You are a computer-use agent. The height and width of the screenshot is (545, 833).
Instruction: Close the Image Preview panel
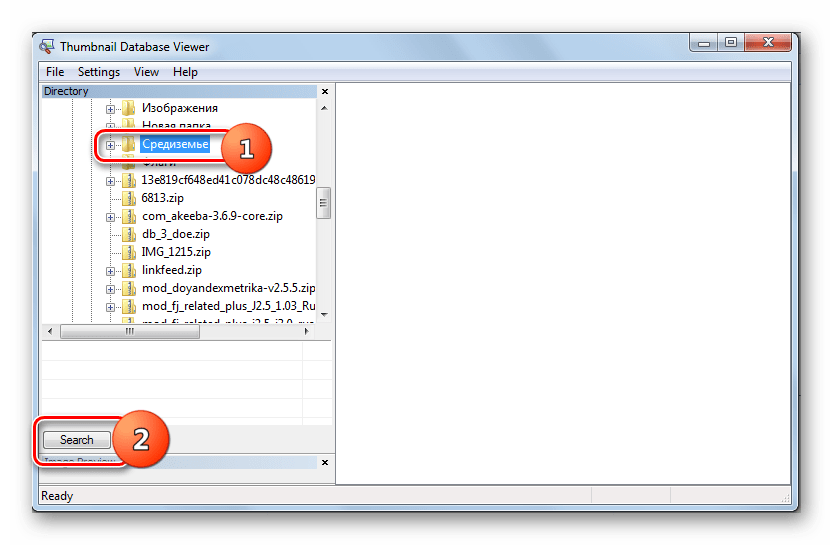tap(324, 462)
